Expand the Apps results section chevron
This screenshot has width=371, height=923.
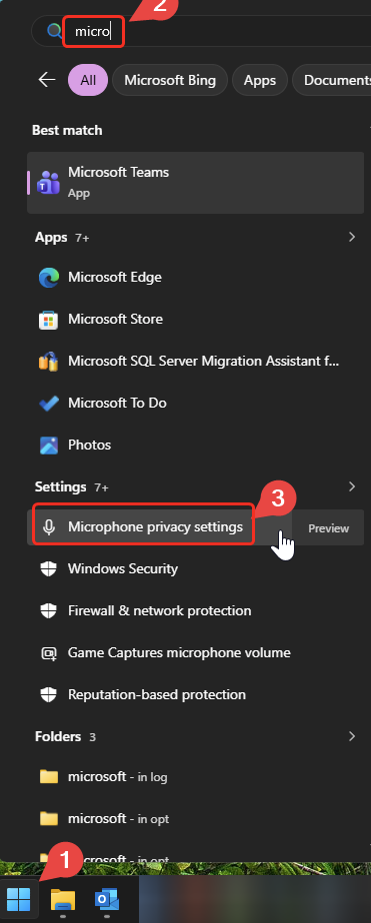click(x=352, y=237)
